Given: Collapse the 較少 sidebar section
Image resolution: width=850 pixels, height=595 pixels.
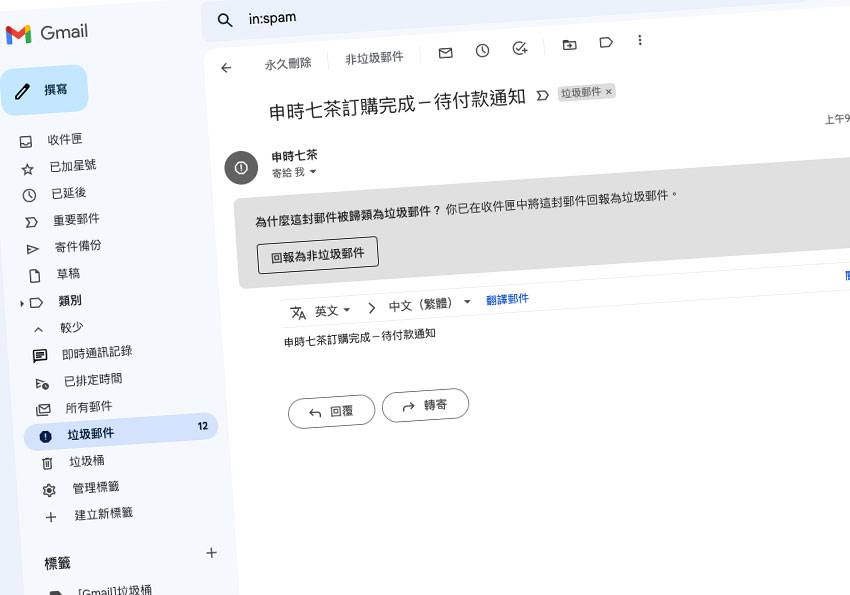Looking at the screenshot, I should click(38, 328).
